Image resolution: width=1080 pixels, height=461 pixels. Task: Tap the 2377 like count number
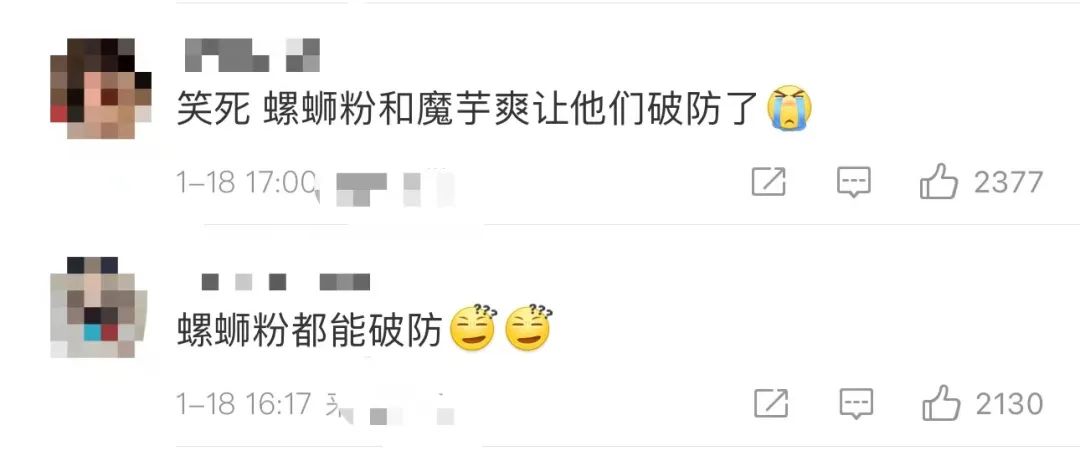(x=1008, y=183)
